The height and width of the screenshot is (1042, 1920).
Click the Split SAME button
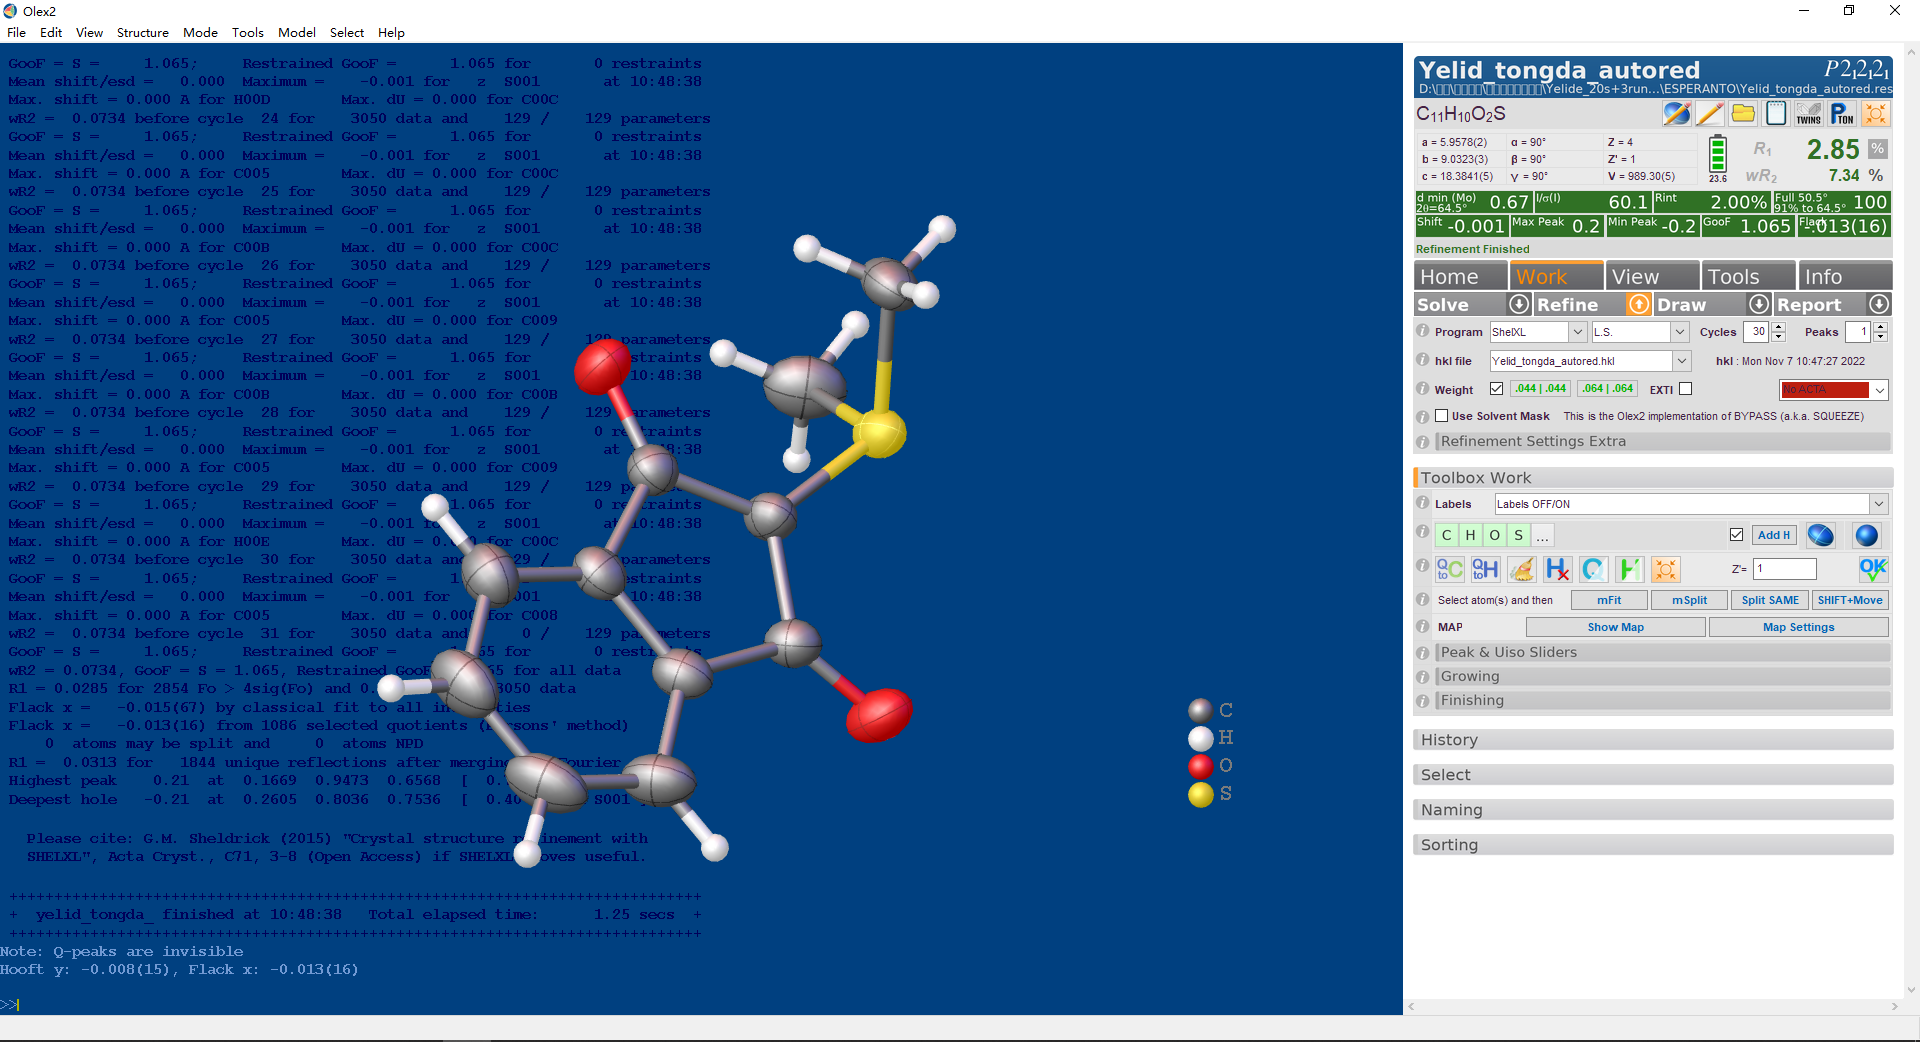tap(1770, 600)
